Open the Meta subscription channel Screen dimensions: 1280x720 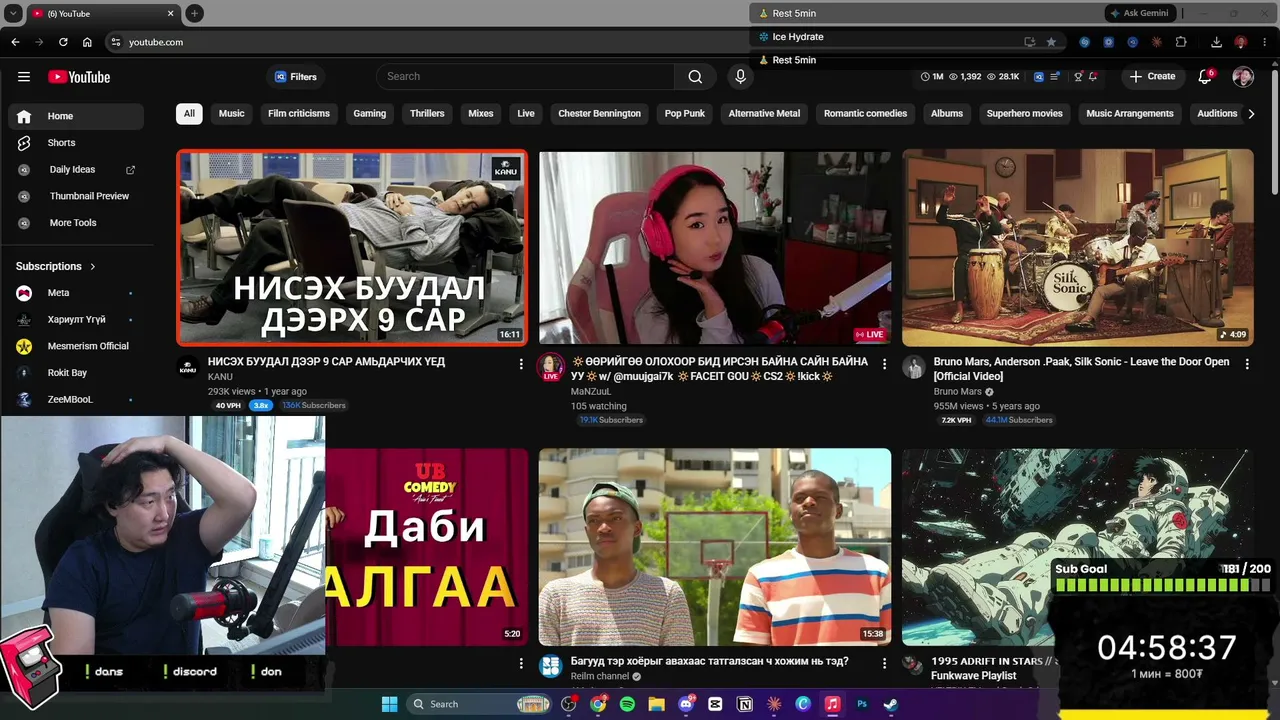[76, 293]
